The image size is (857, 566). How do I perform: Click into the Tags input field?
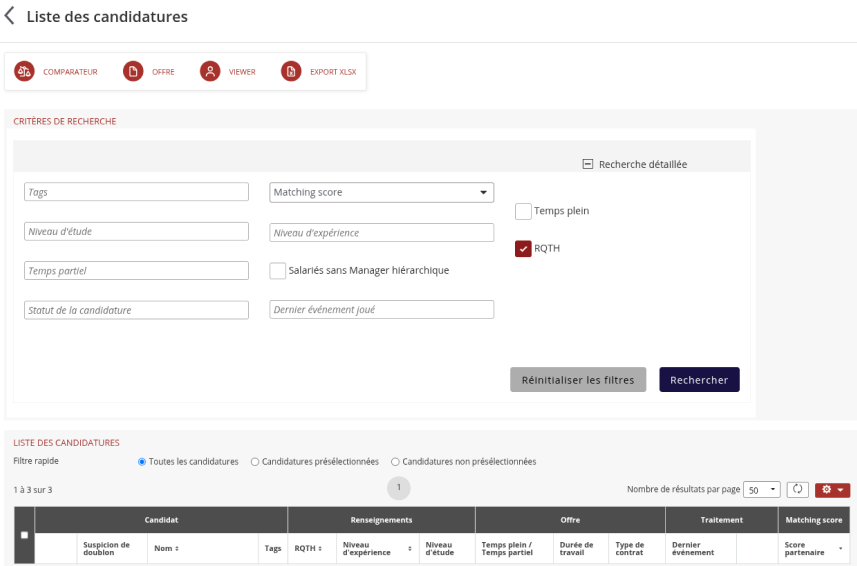coord(136,192)
